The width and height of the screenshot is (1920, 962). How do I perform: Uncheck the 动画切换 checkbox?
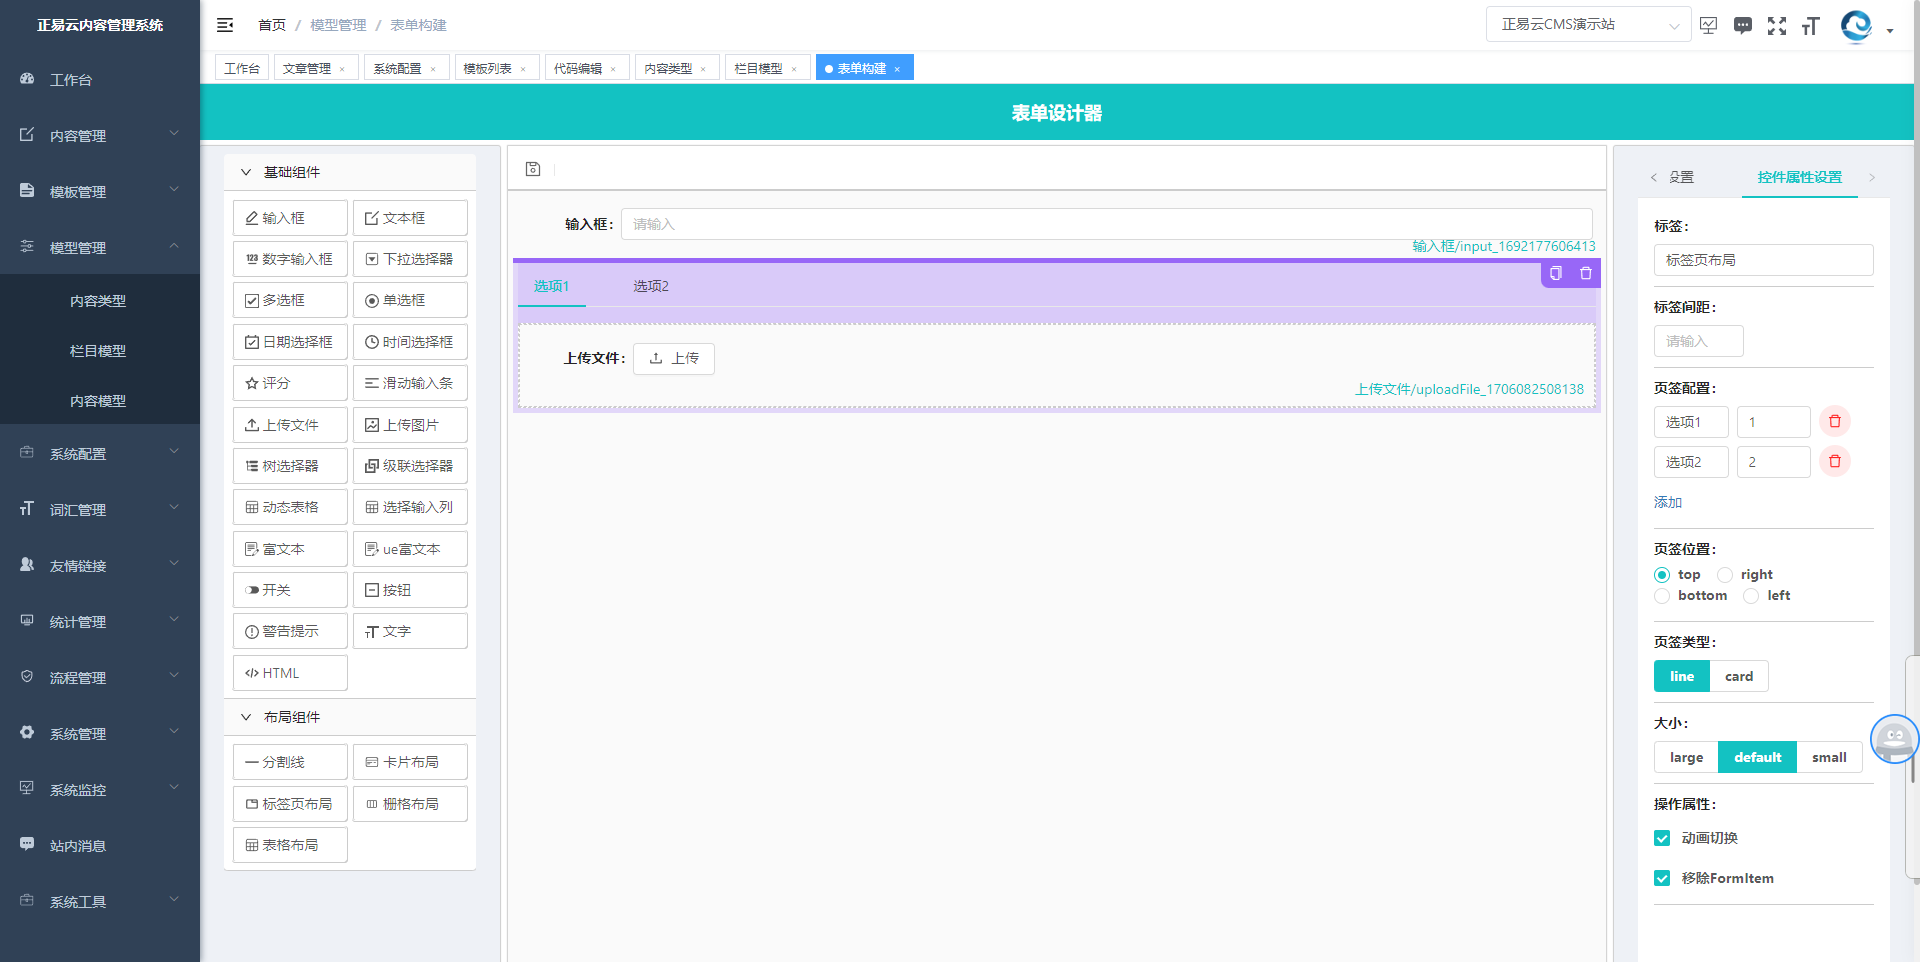pos(1662,838)
